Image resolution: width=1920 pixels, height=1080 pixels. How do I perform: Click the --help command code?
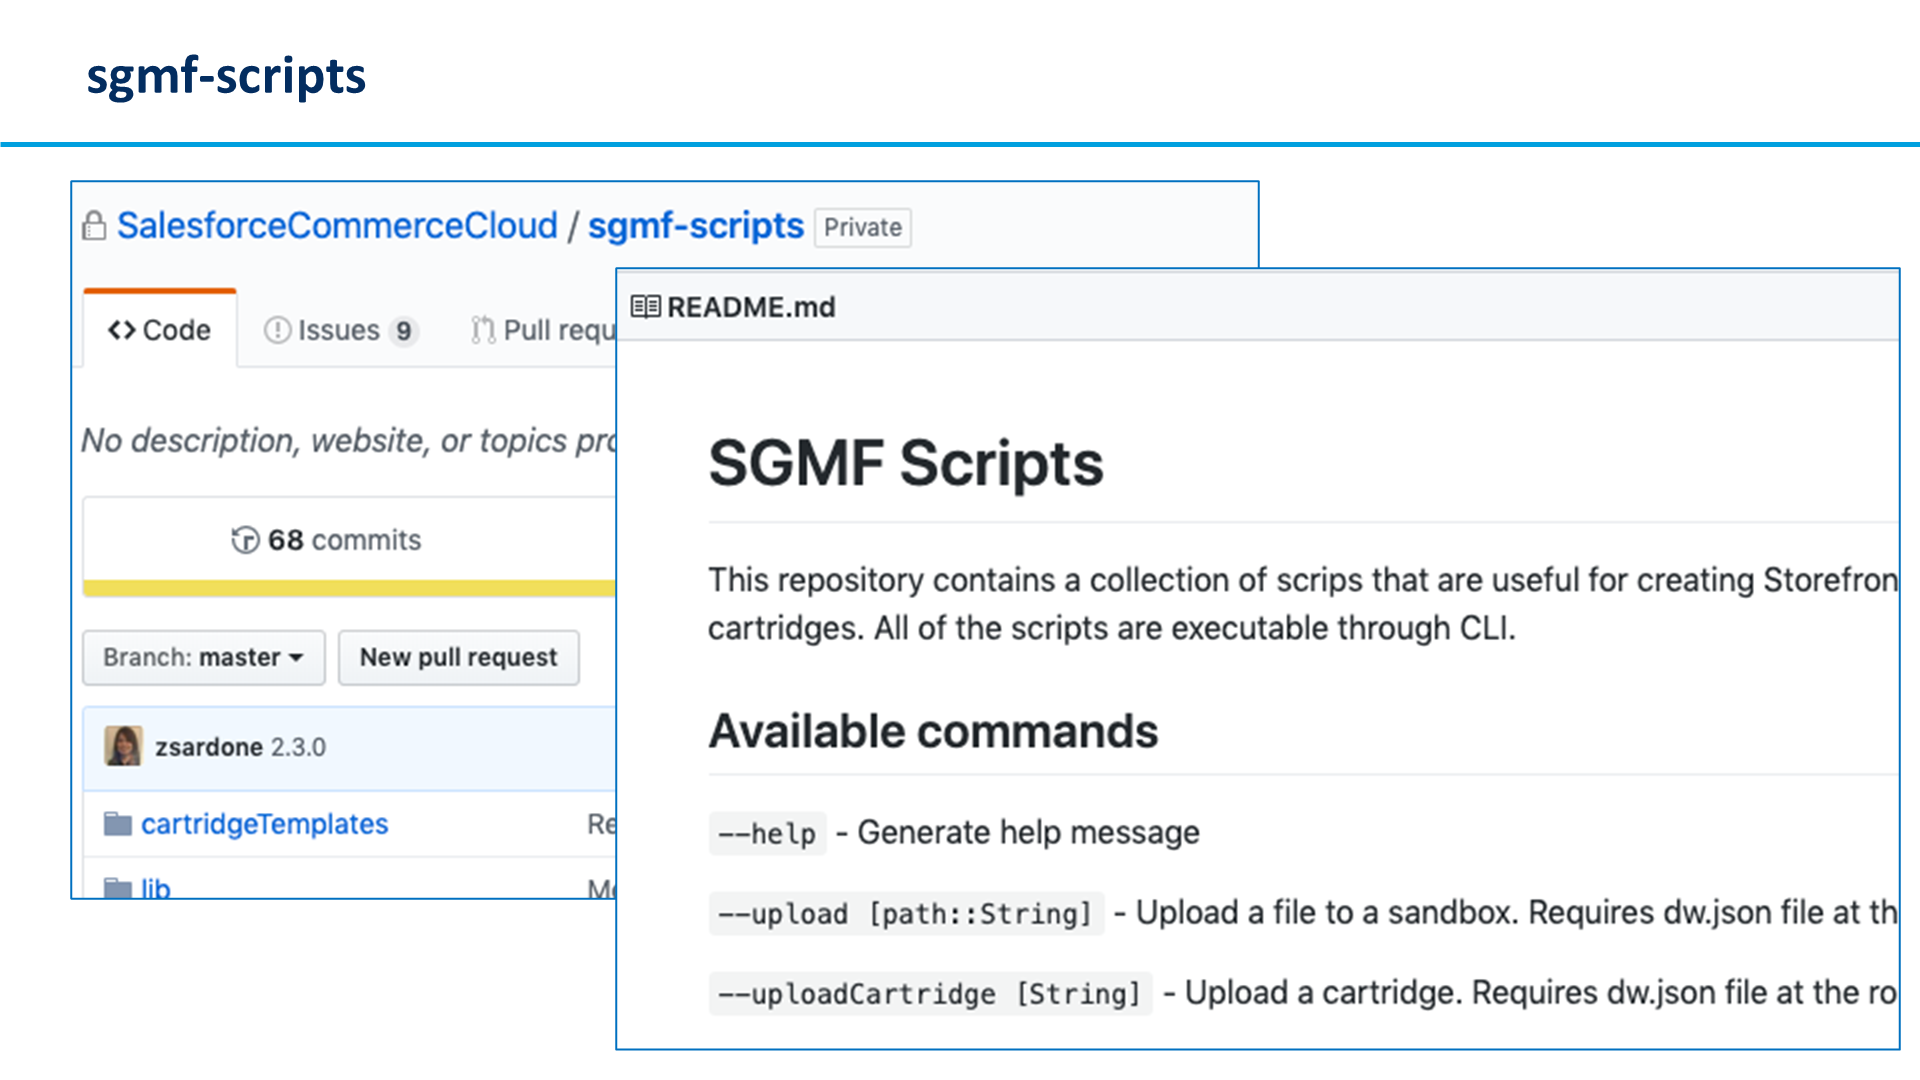[x=767, y=833]
